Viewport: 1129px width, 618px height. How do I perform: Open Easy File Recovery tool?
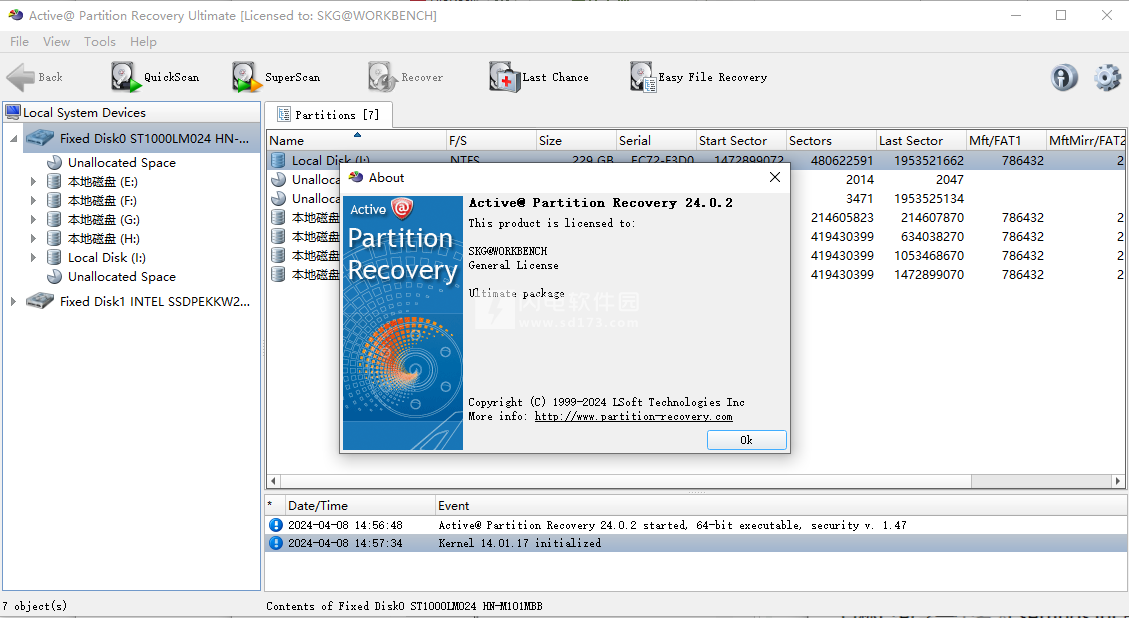tap(698, 77)
